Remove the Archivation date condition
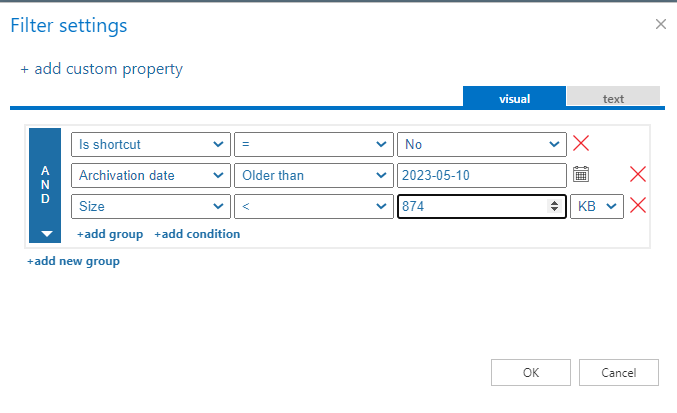The width and height of the screenshot is (677, 413). point(638,175)
